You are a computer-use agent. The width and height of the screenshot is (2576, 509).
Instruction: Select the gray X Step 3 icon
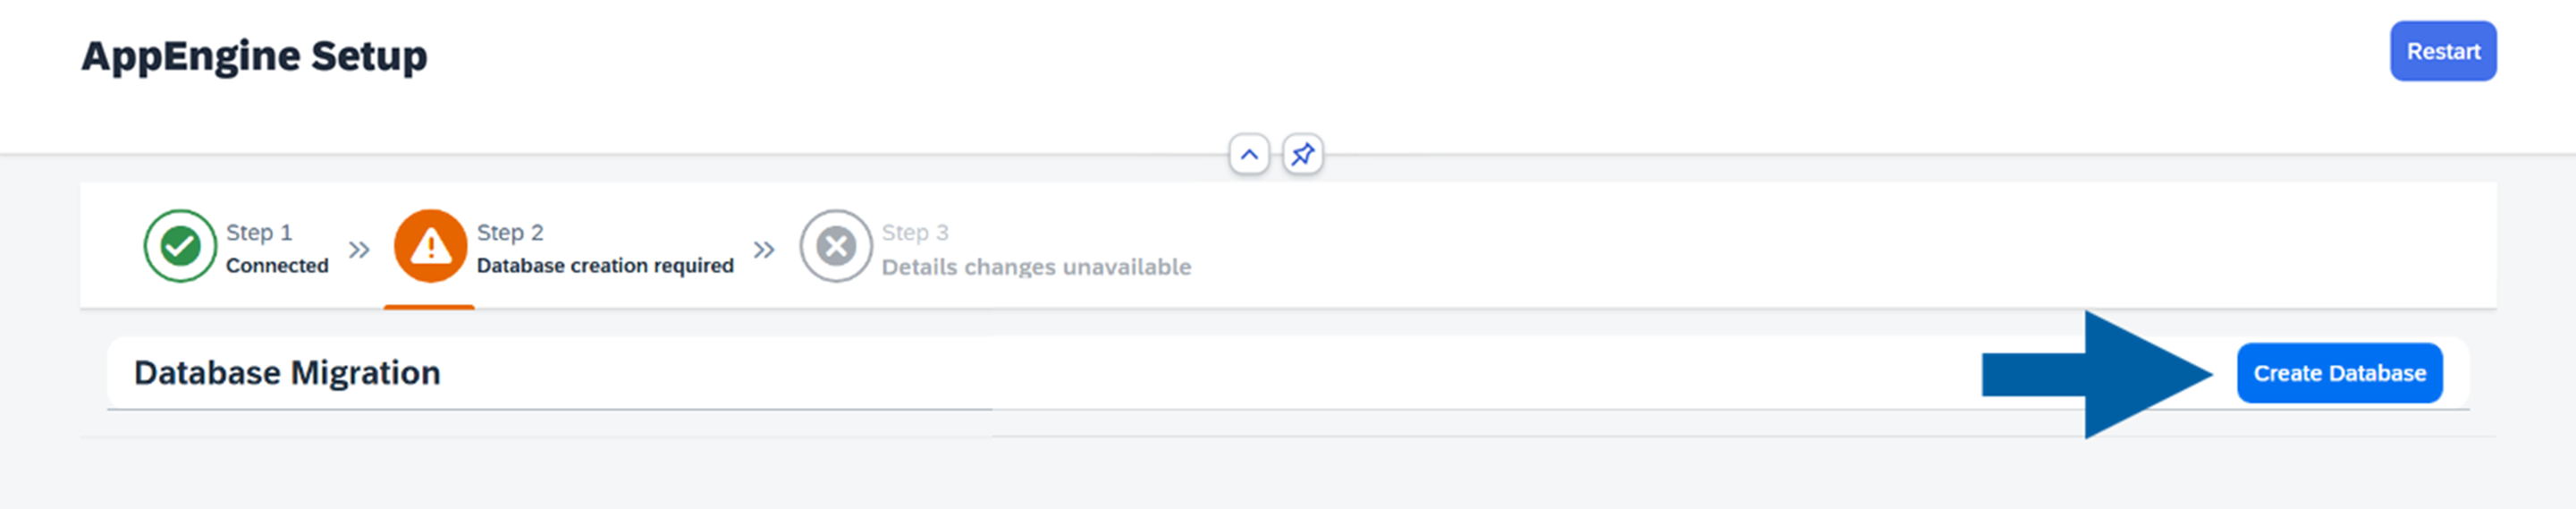coord(836,246)
